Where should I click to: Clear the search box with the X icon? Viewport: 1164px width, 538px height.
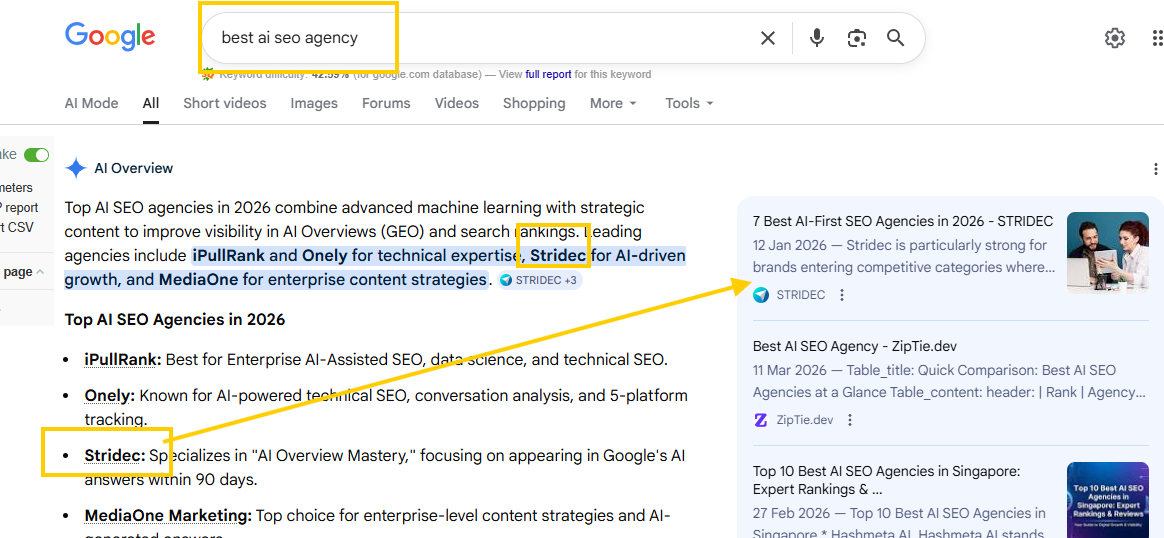(767, 38)
